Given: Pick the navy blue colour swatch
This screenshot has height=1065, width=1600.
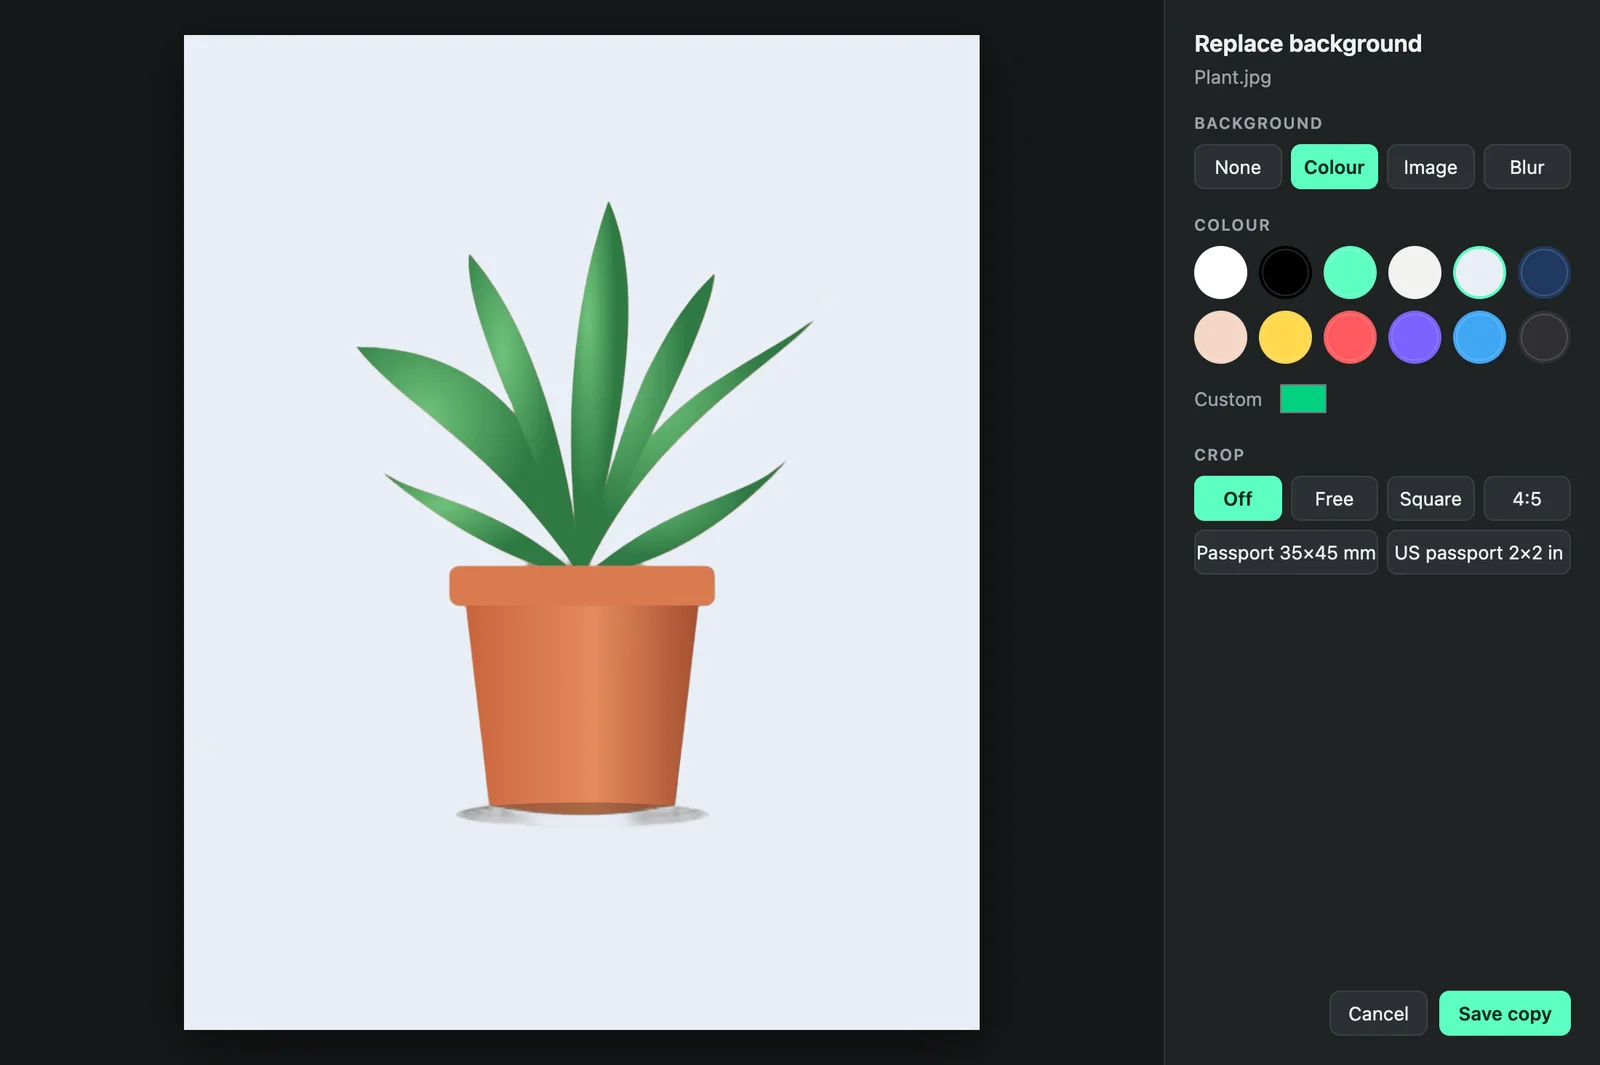Looking at the screenshot, I should click(x=1544, y=272).
